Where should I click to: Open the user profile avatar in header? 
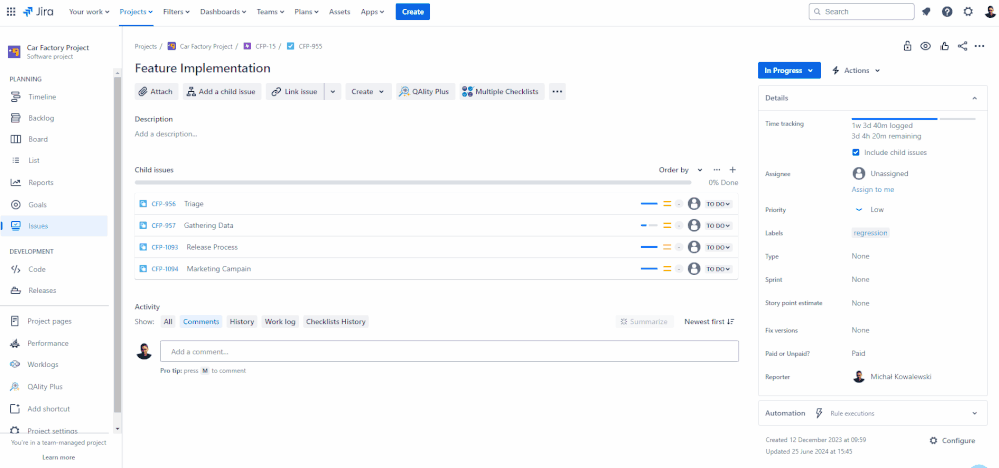click(989, 11)
